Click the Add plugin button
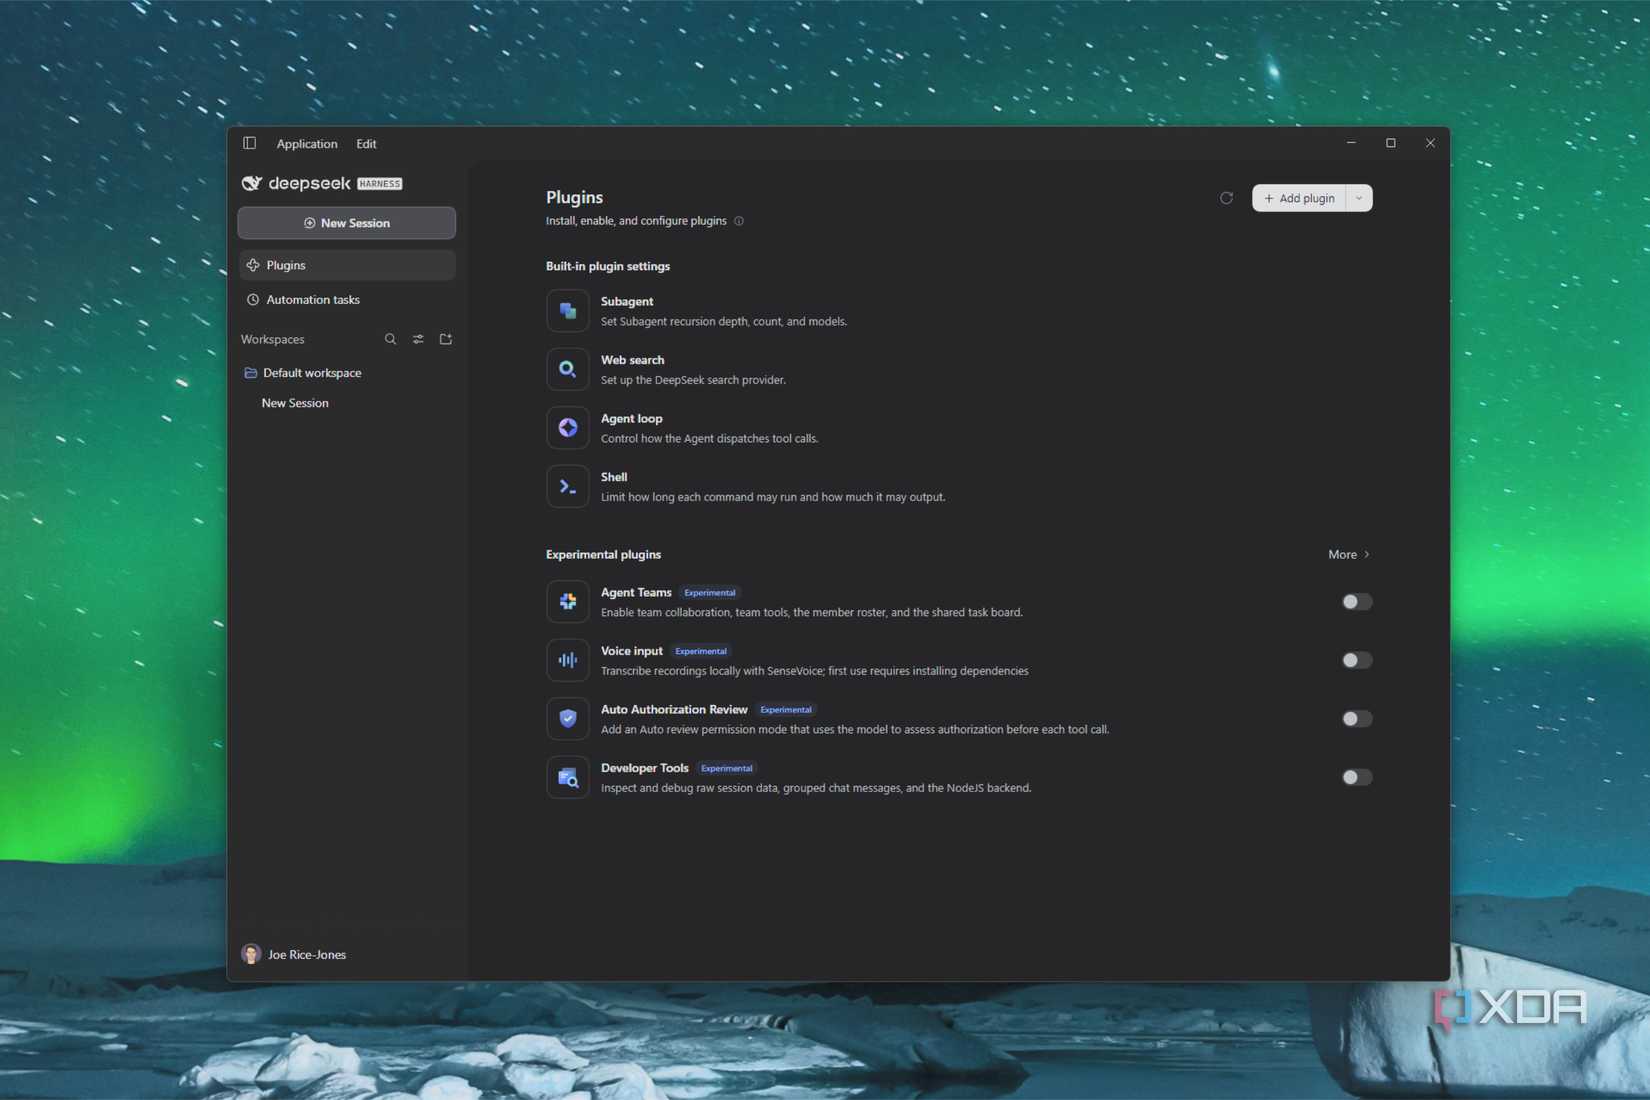 [x=1299, y=198]
